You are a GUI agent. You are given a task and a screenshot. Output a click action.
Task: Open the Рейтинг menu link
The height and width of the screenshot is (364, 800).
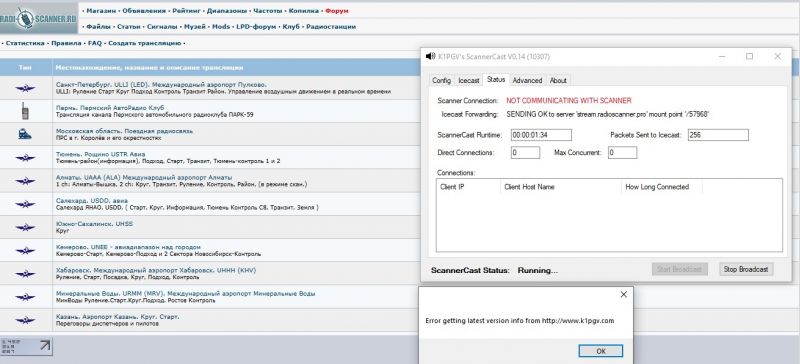(186, 10)
